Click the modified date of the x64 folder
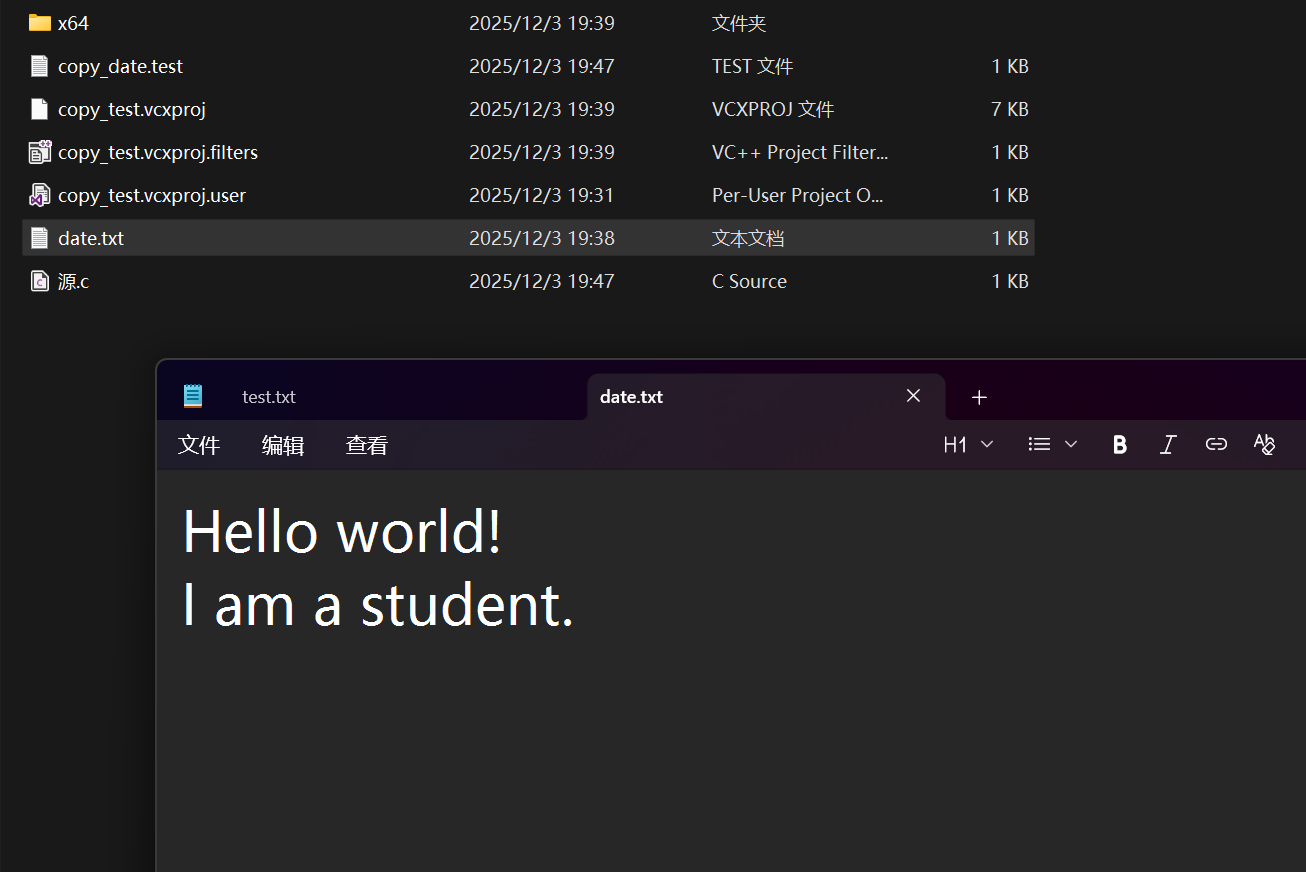 tap(542, 23)
